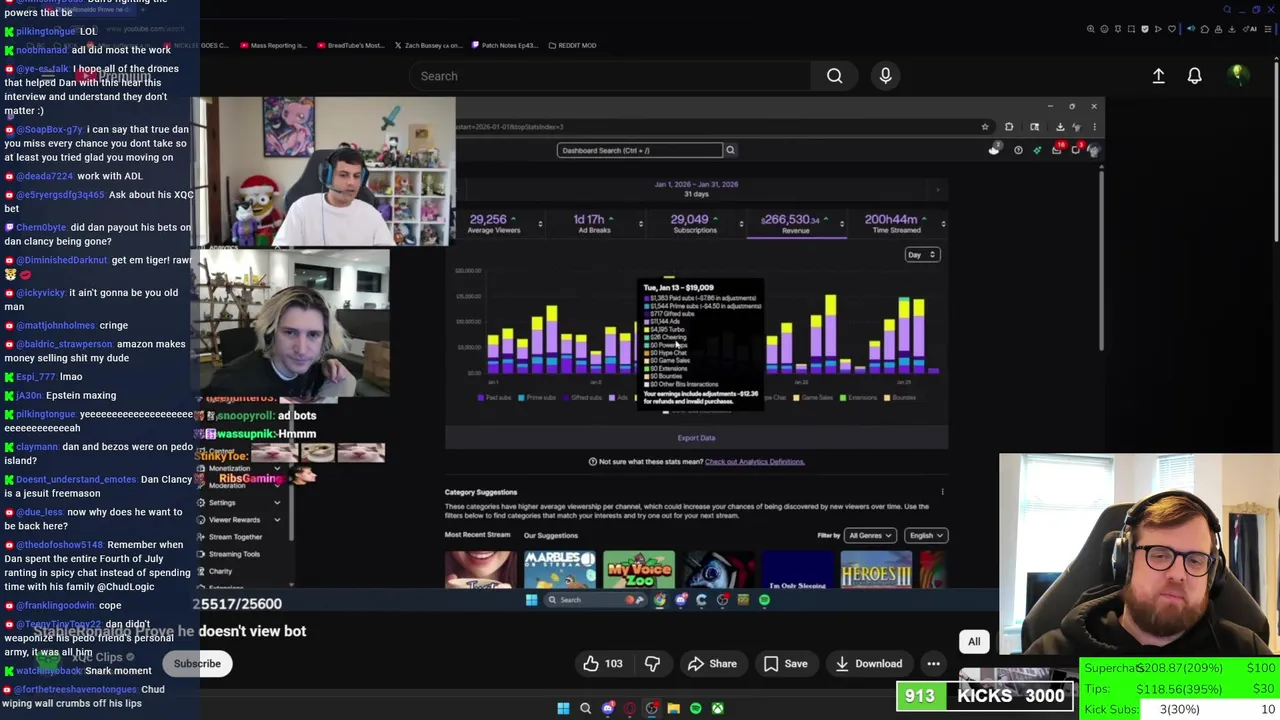Image resolution: width=1280 pixels, height=720 pixels.
Task: Open Spotify icon in inner streamed taskbar
Action: (x=764, y=600)
